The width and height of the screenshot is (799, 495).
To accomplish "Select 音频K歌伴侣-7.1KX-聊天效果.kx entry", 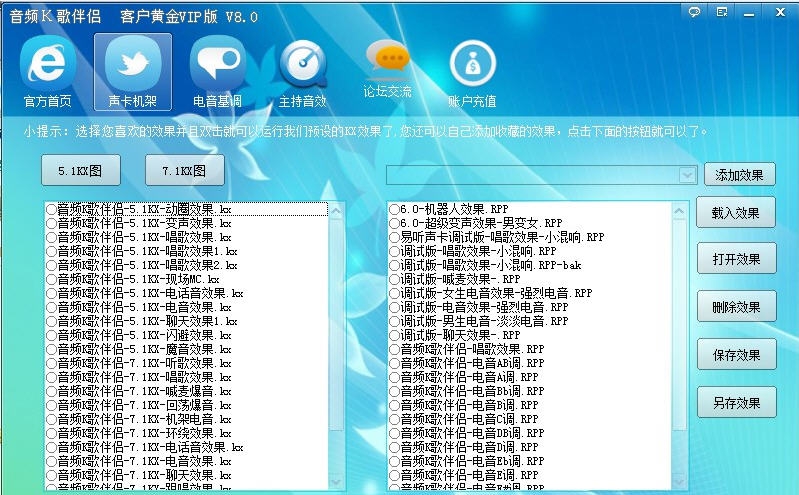I will 139,476.
